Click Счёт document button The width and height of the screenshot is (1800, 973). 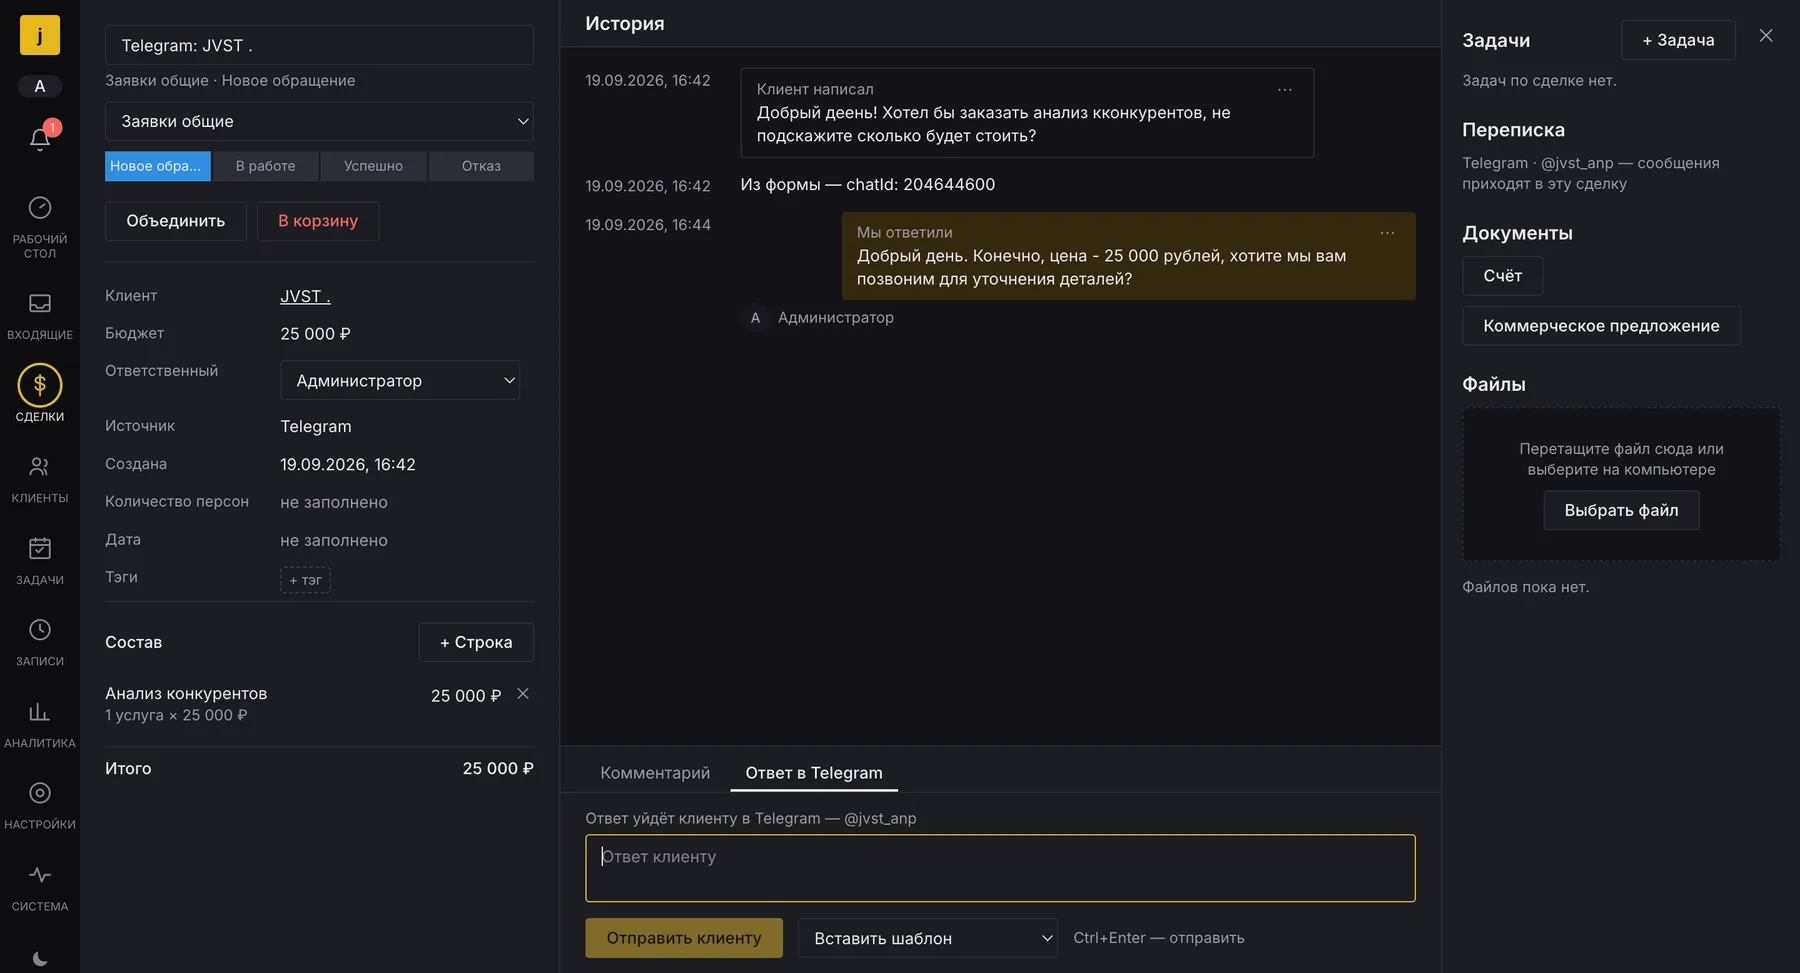[x=1503, y=276]
